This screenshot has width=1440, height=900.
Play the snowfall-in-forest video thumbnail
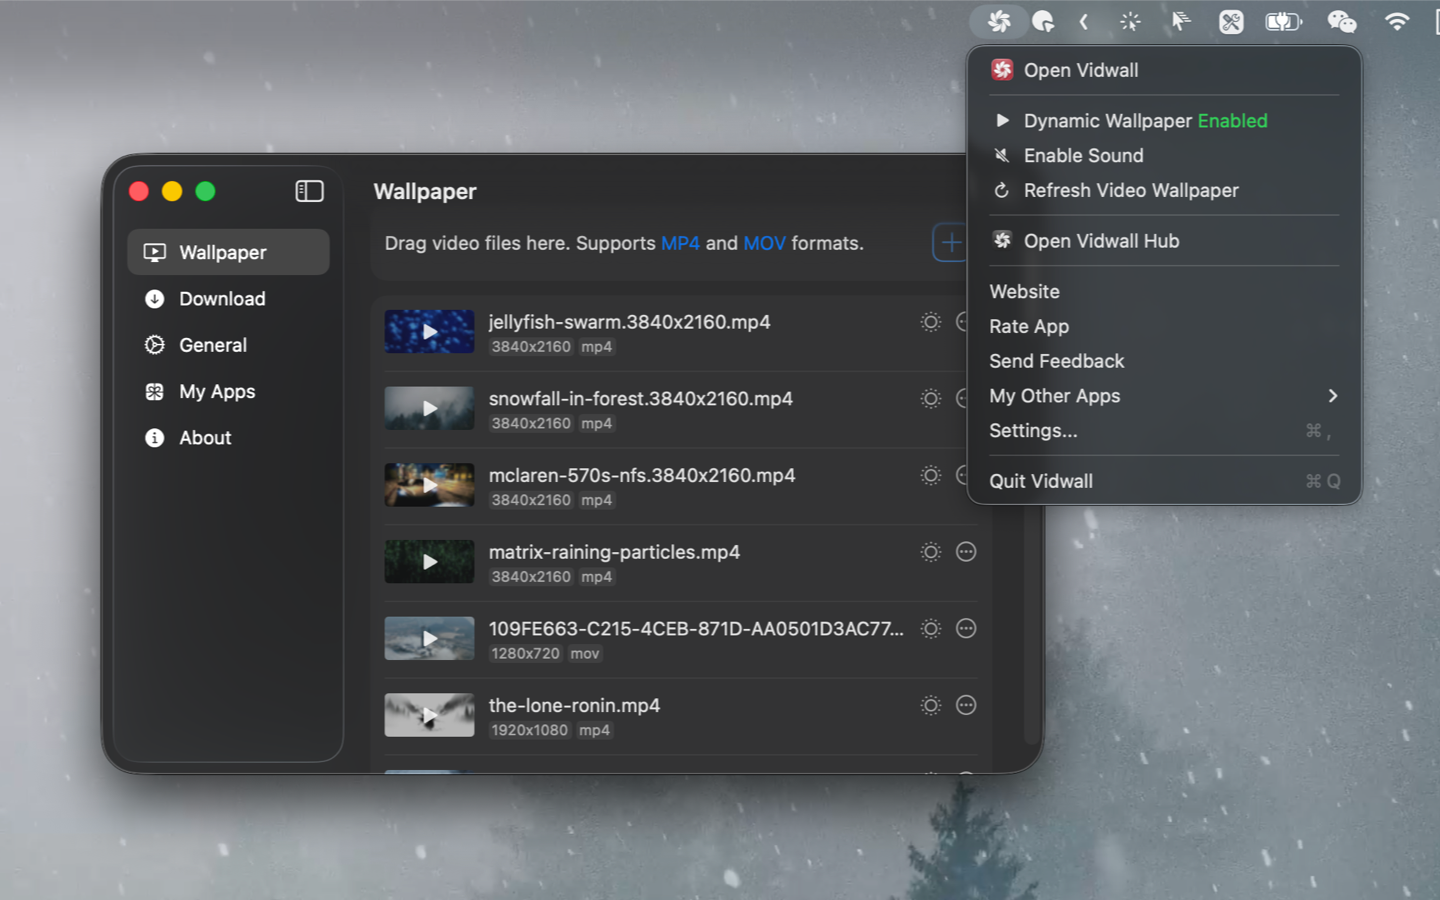(x=429, y=408)
